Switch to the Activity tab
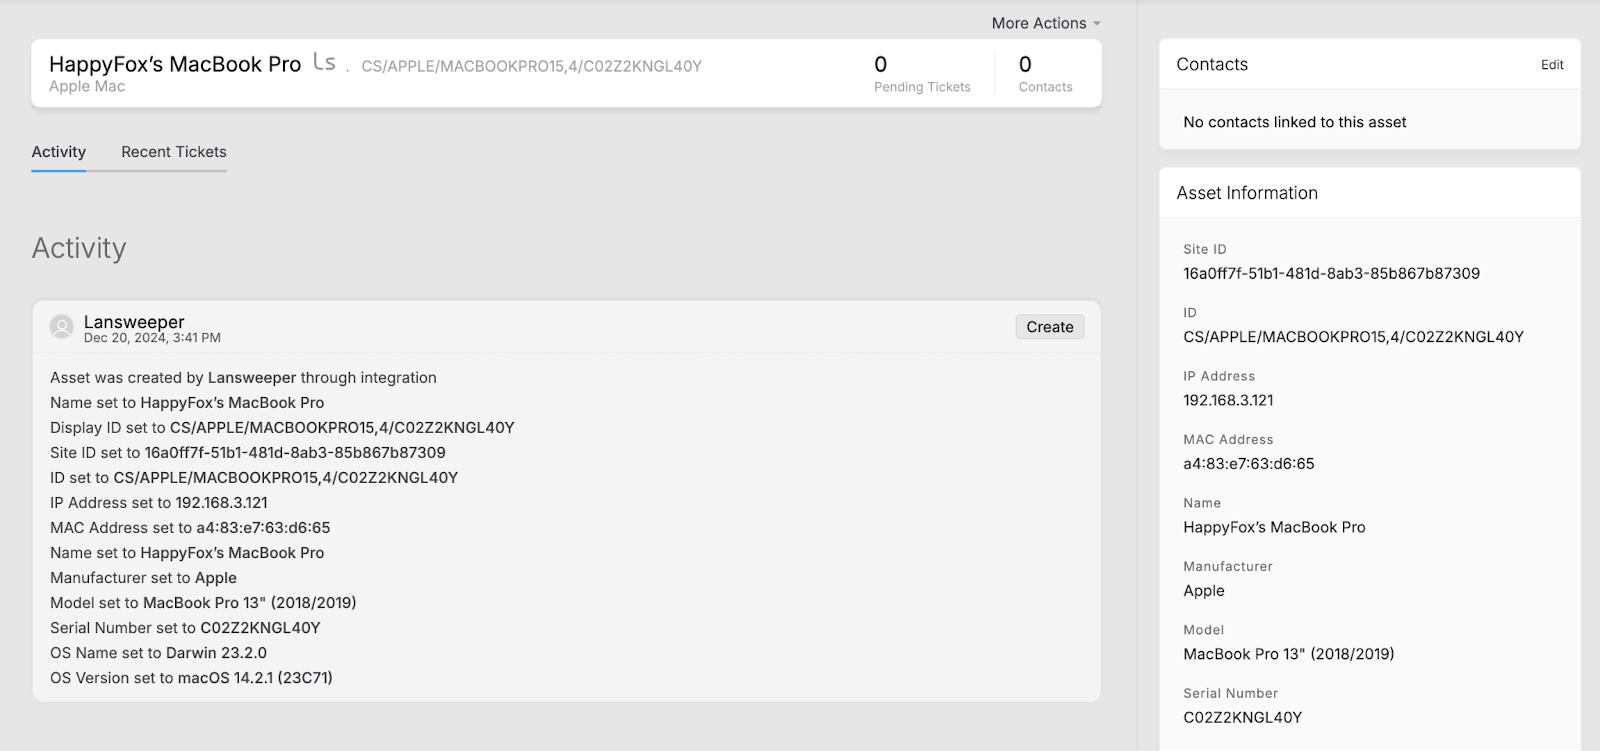The image size is (1600, 751). pos(59,152)
